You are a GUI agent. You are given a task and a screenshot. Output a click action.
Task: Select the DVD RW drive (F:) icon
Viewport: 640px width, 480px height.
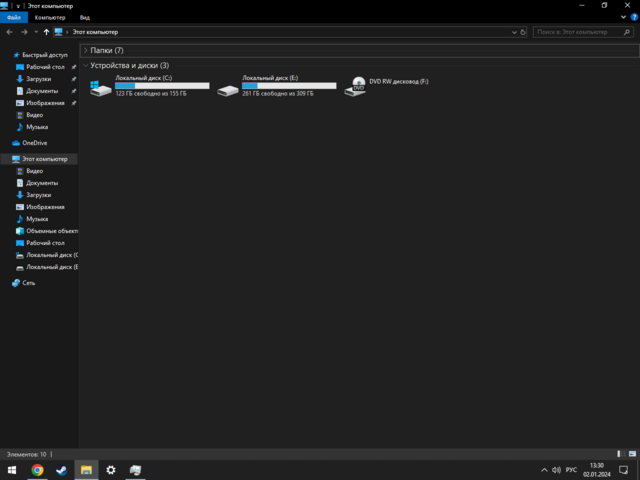[357, 88]
